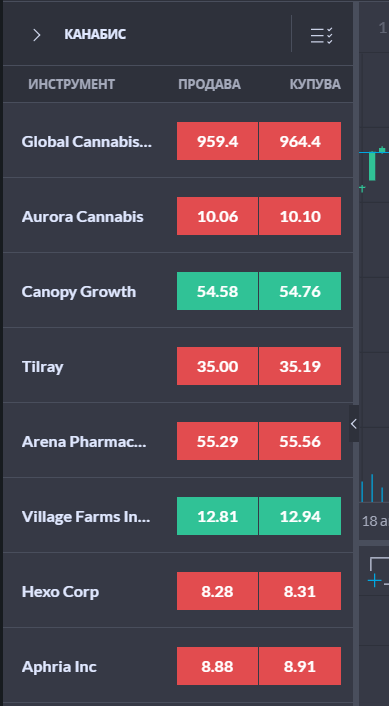This screenshot has width=389, height=706.
Task: Sell Aphria Inc at 8.88
Action: tap(217, 666)
